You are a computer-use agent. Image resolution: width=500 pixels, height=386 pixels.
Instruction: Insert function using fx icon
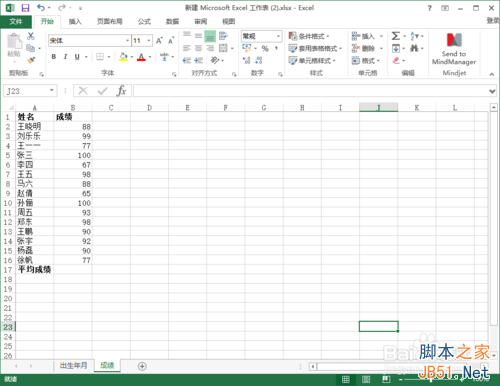(121, 91)
